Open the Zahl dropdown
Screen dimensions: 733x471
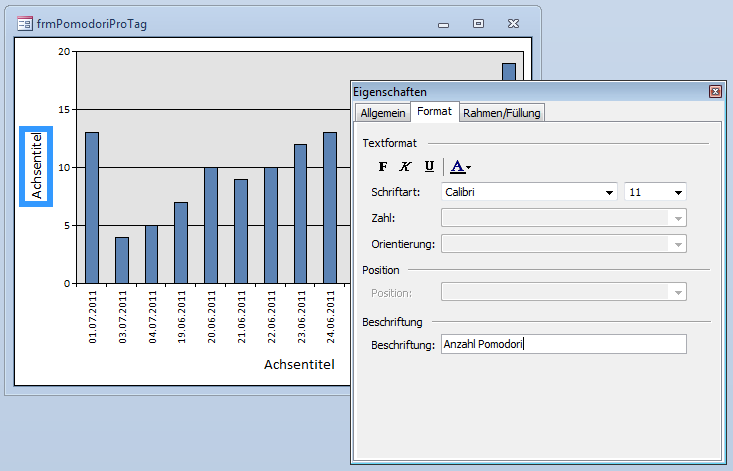678,218
